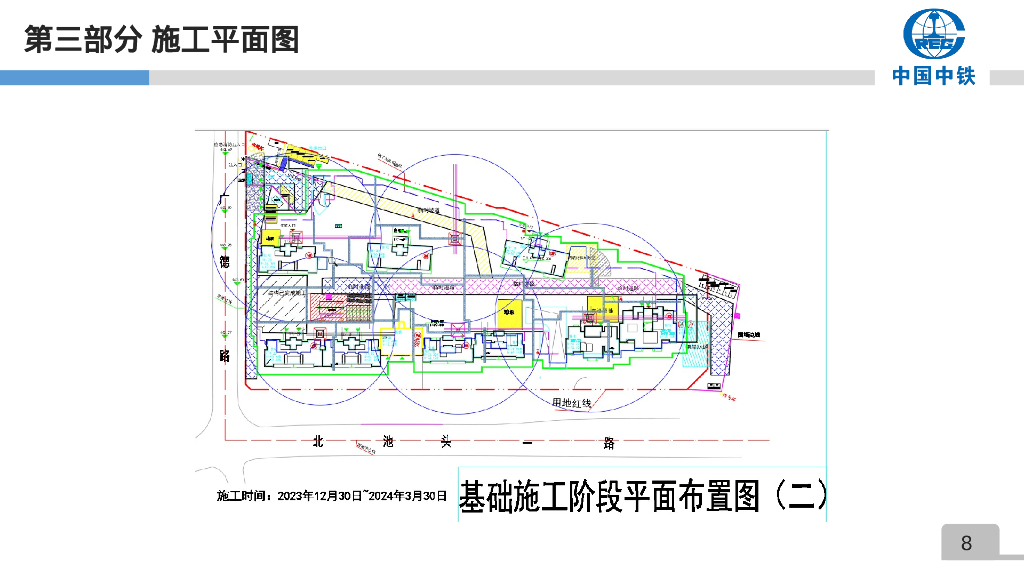
Task: Click the page number 8 box
Action: click(x=966, y=543)
